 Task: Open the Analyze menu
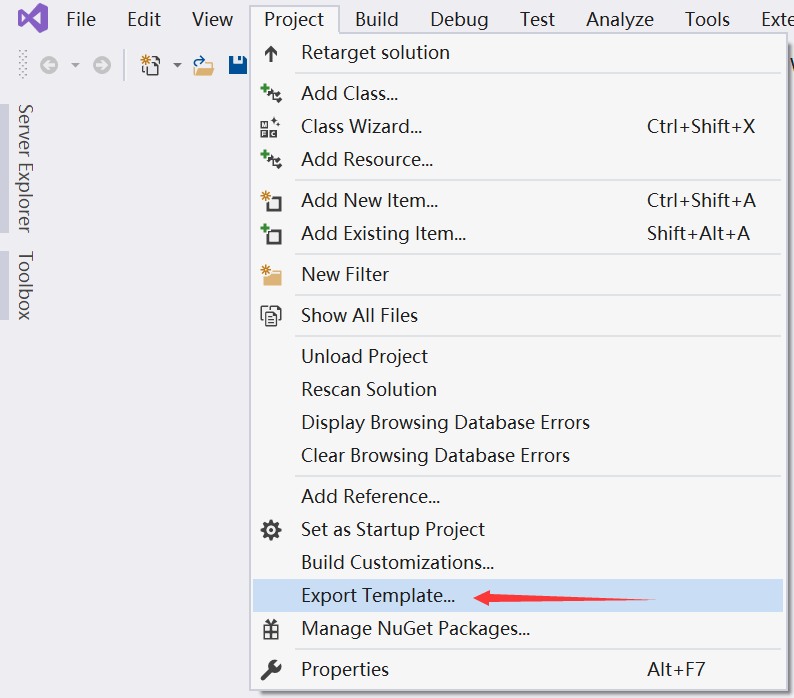point(620,19)
